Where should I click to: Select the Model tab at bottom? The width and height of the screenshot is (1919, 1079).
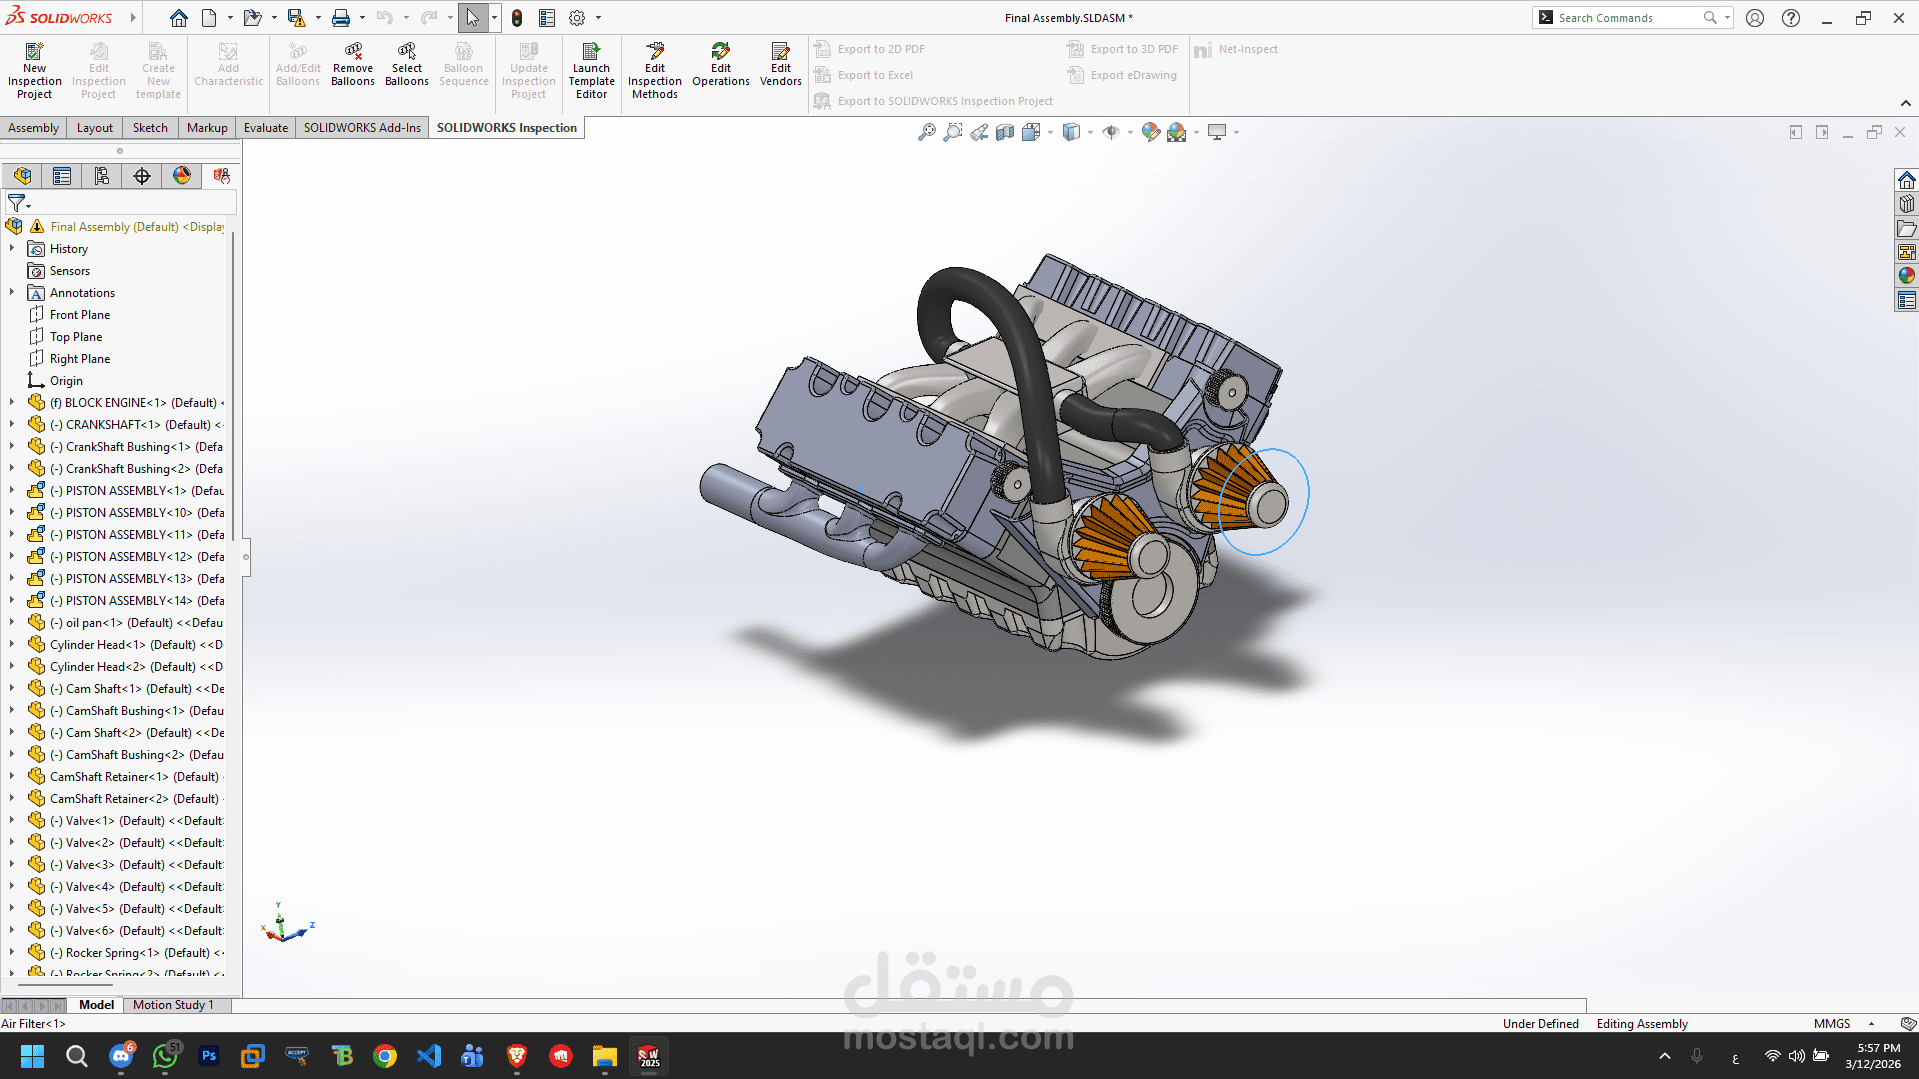click(x=96, y=1005)
